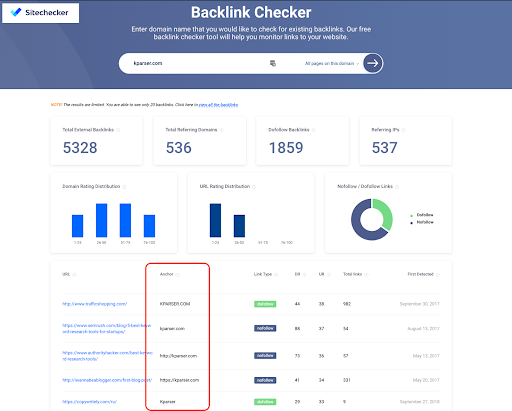The height and width of the screenshot is (411, 512).
Task: Click the tallest 26-50 bar in Domain Rating chart
Action: point(101,220)
